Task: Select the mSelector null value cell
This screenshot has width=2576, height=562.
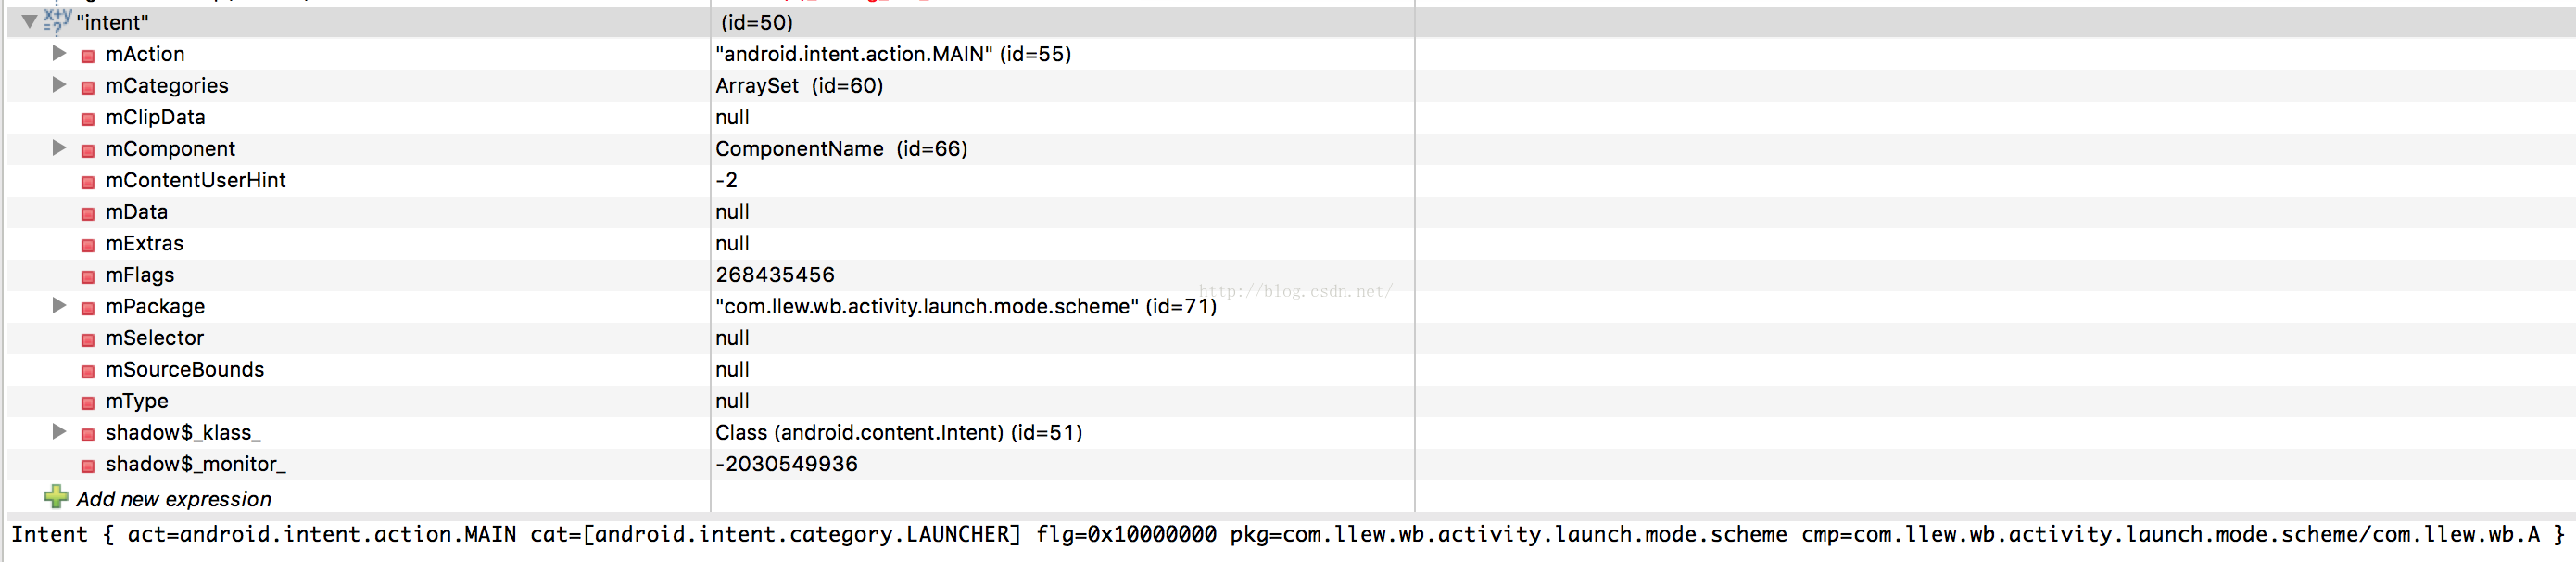Action: click(733, 338)
